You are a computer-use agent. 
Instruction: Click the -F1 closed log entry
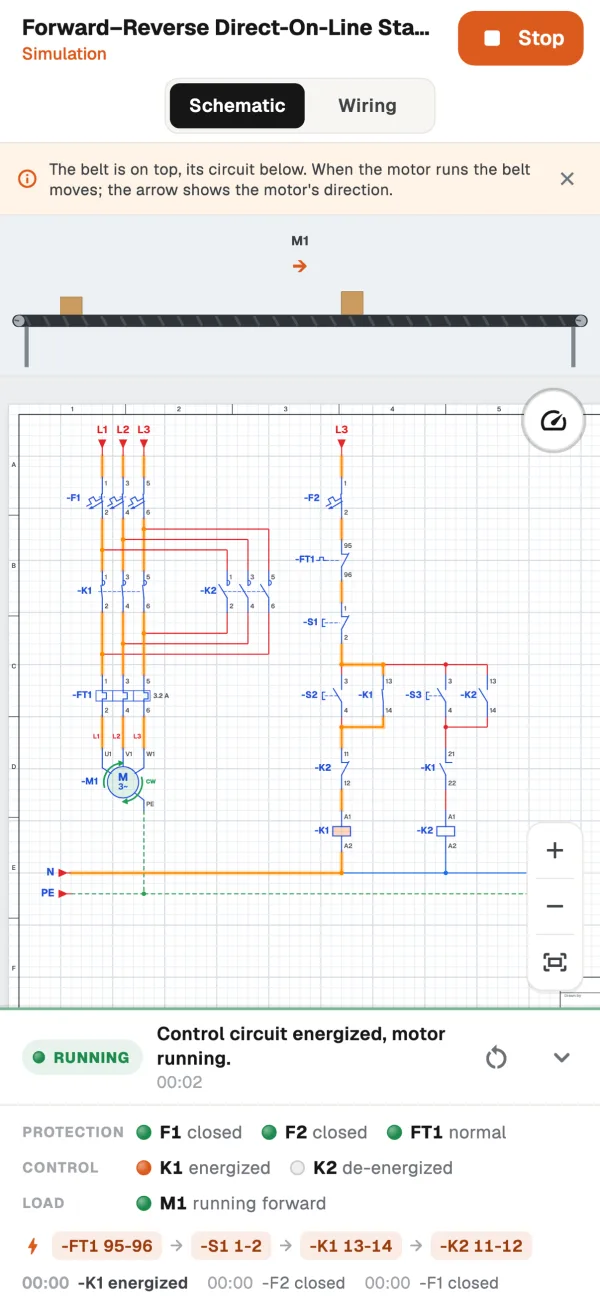pos(431,1283)
